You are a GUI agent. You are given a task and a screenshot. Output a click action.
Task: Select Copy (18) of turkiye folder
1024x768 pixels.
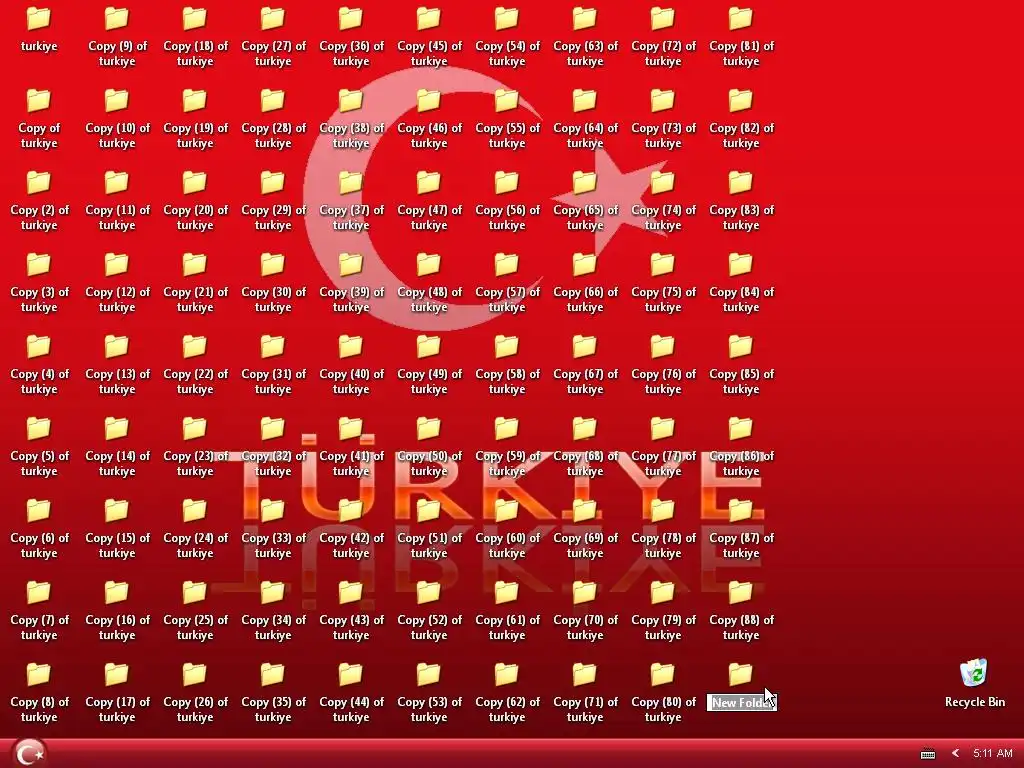click(195, 18)
